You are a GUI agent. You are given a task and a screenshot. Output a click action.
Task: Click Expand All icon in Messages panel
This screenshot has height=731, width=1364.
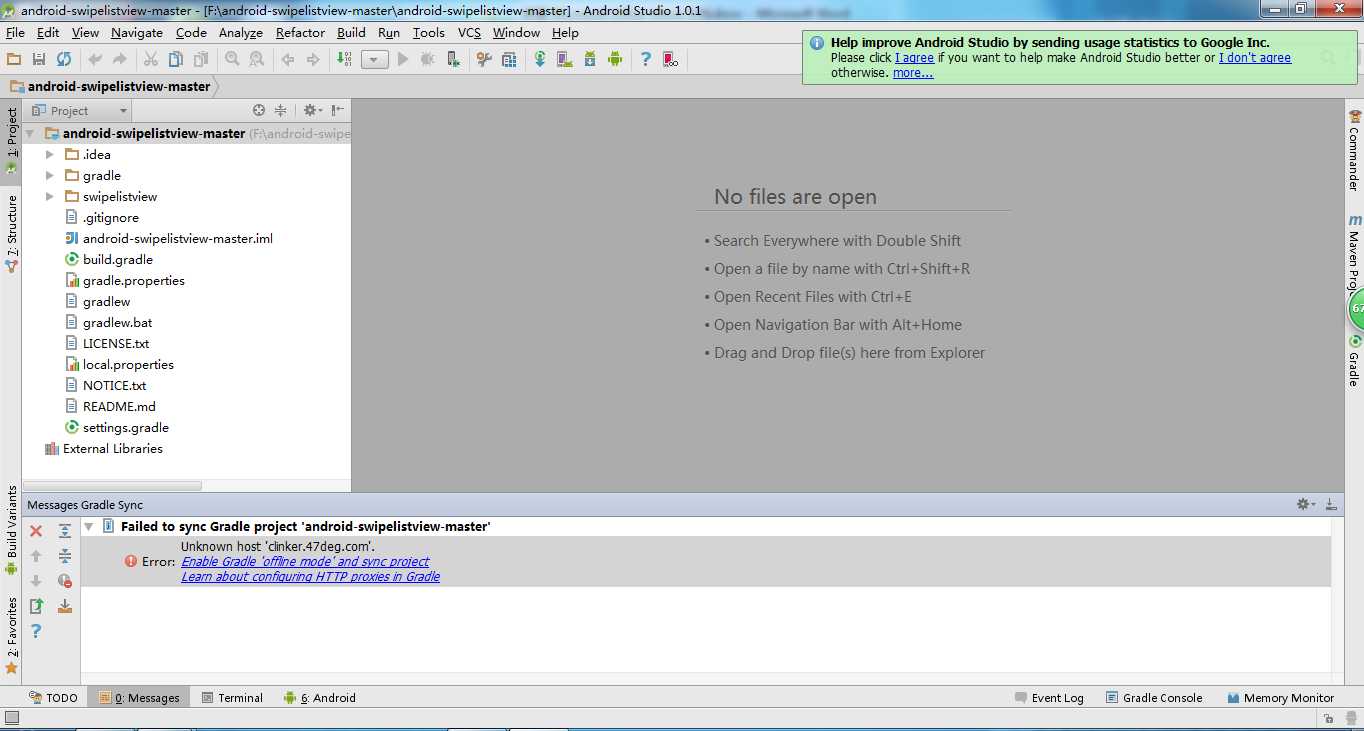[x=65, y=531]
